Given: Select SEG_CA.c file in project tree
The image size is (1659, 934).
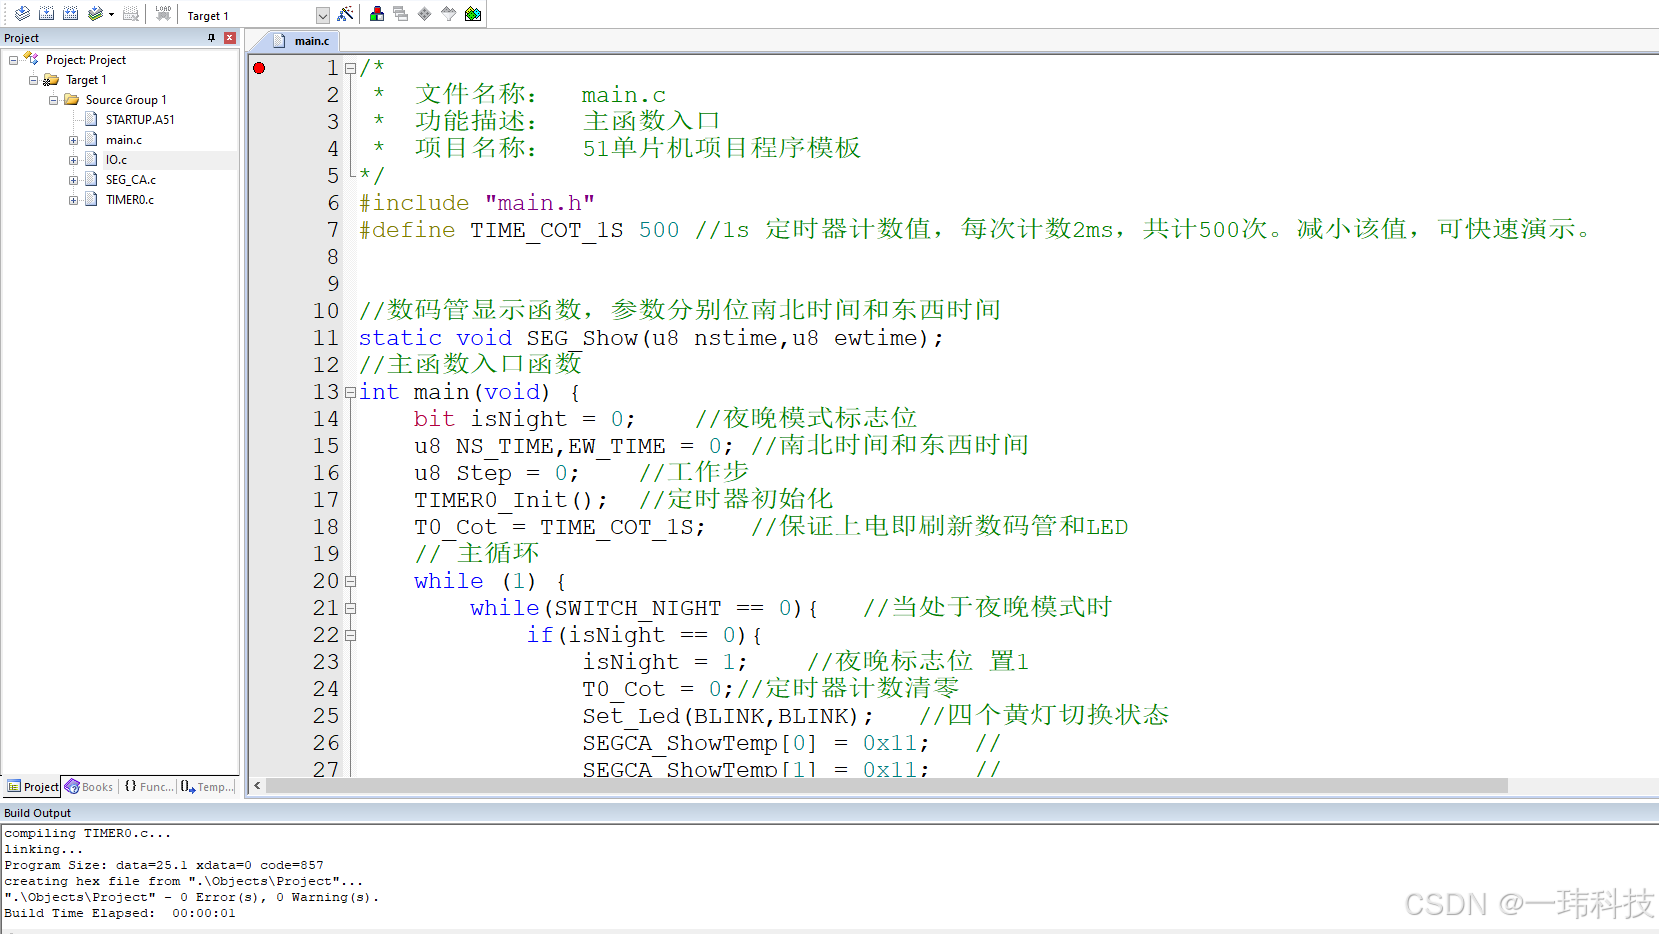Looking at the screenshot, I should [131, 180].
